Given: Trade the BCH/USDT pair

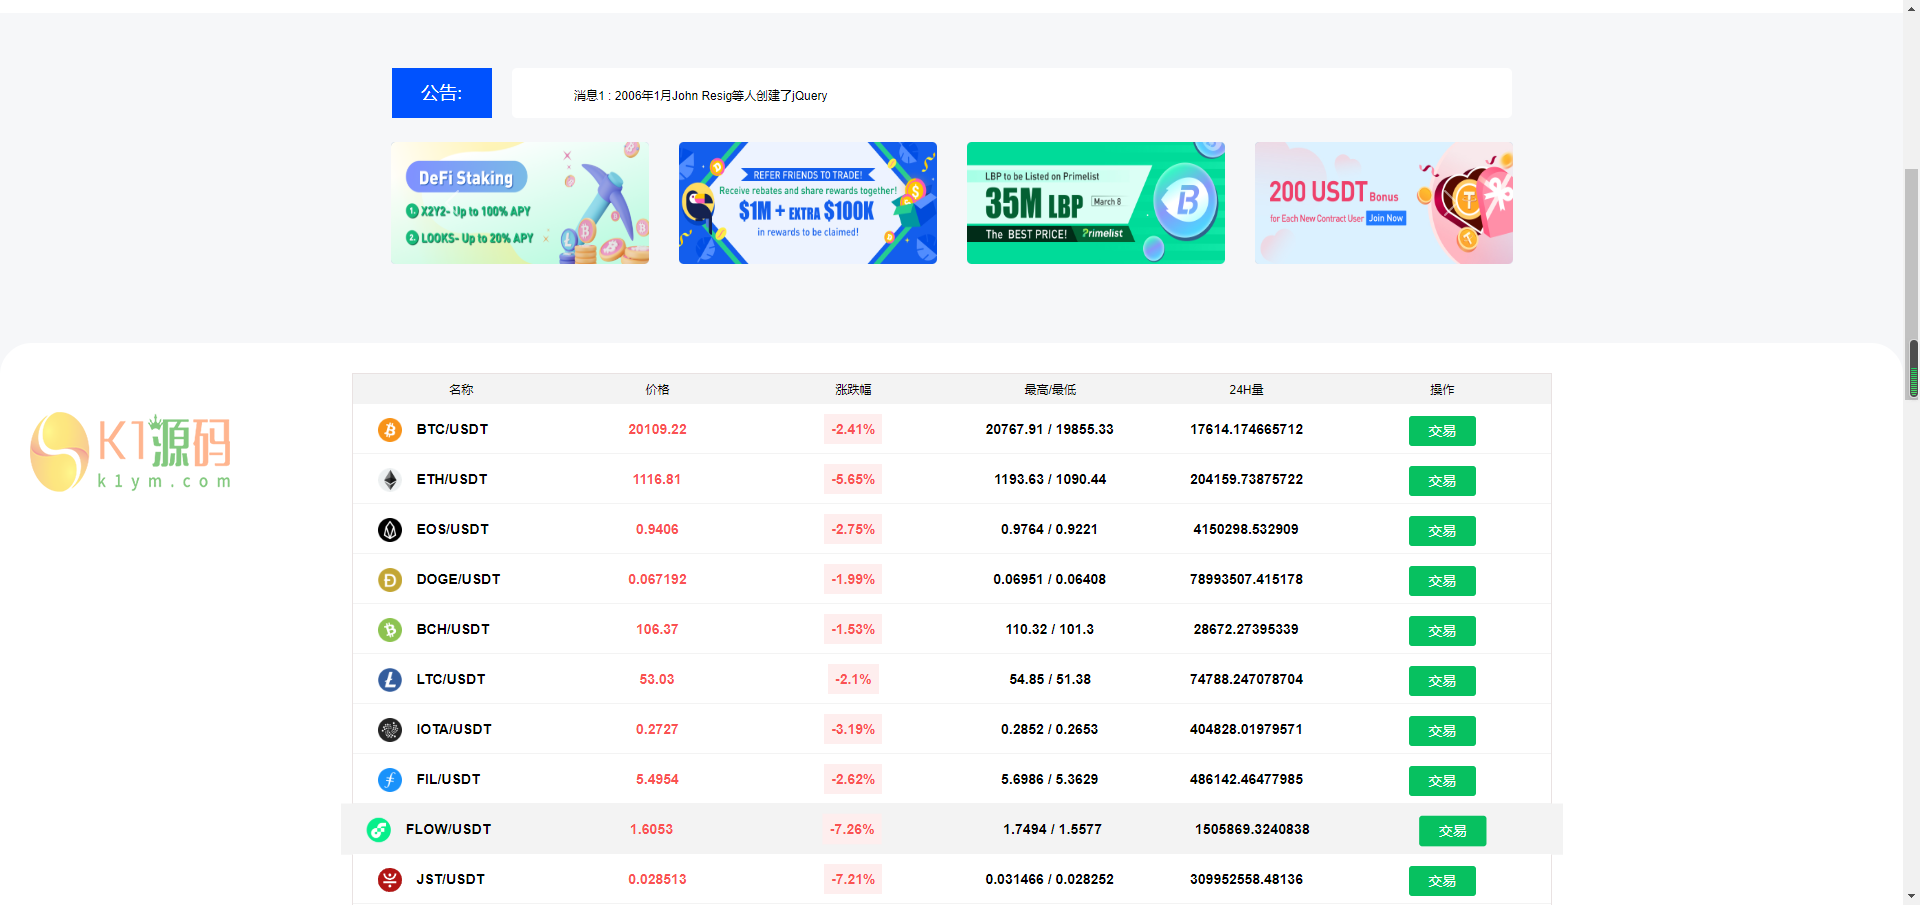Looking at the screenshot, I should point(1442,631).
